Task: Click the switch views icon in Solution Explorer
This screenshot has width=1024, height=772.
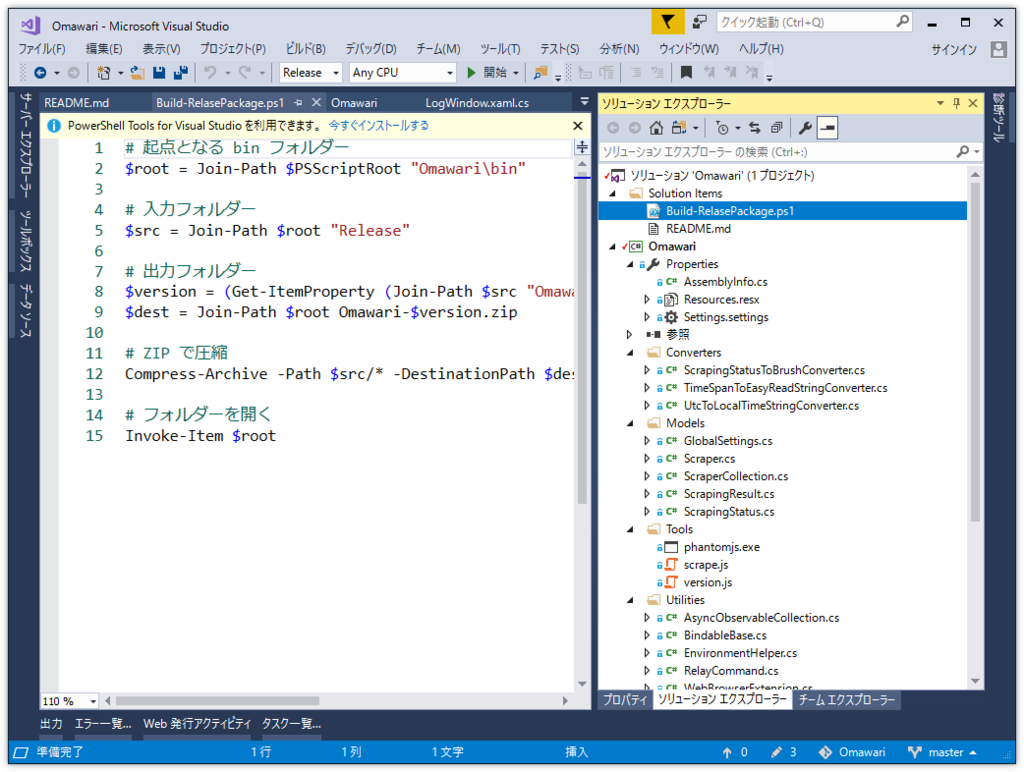Action: pos(679,128)
